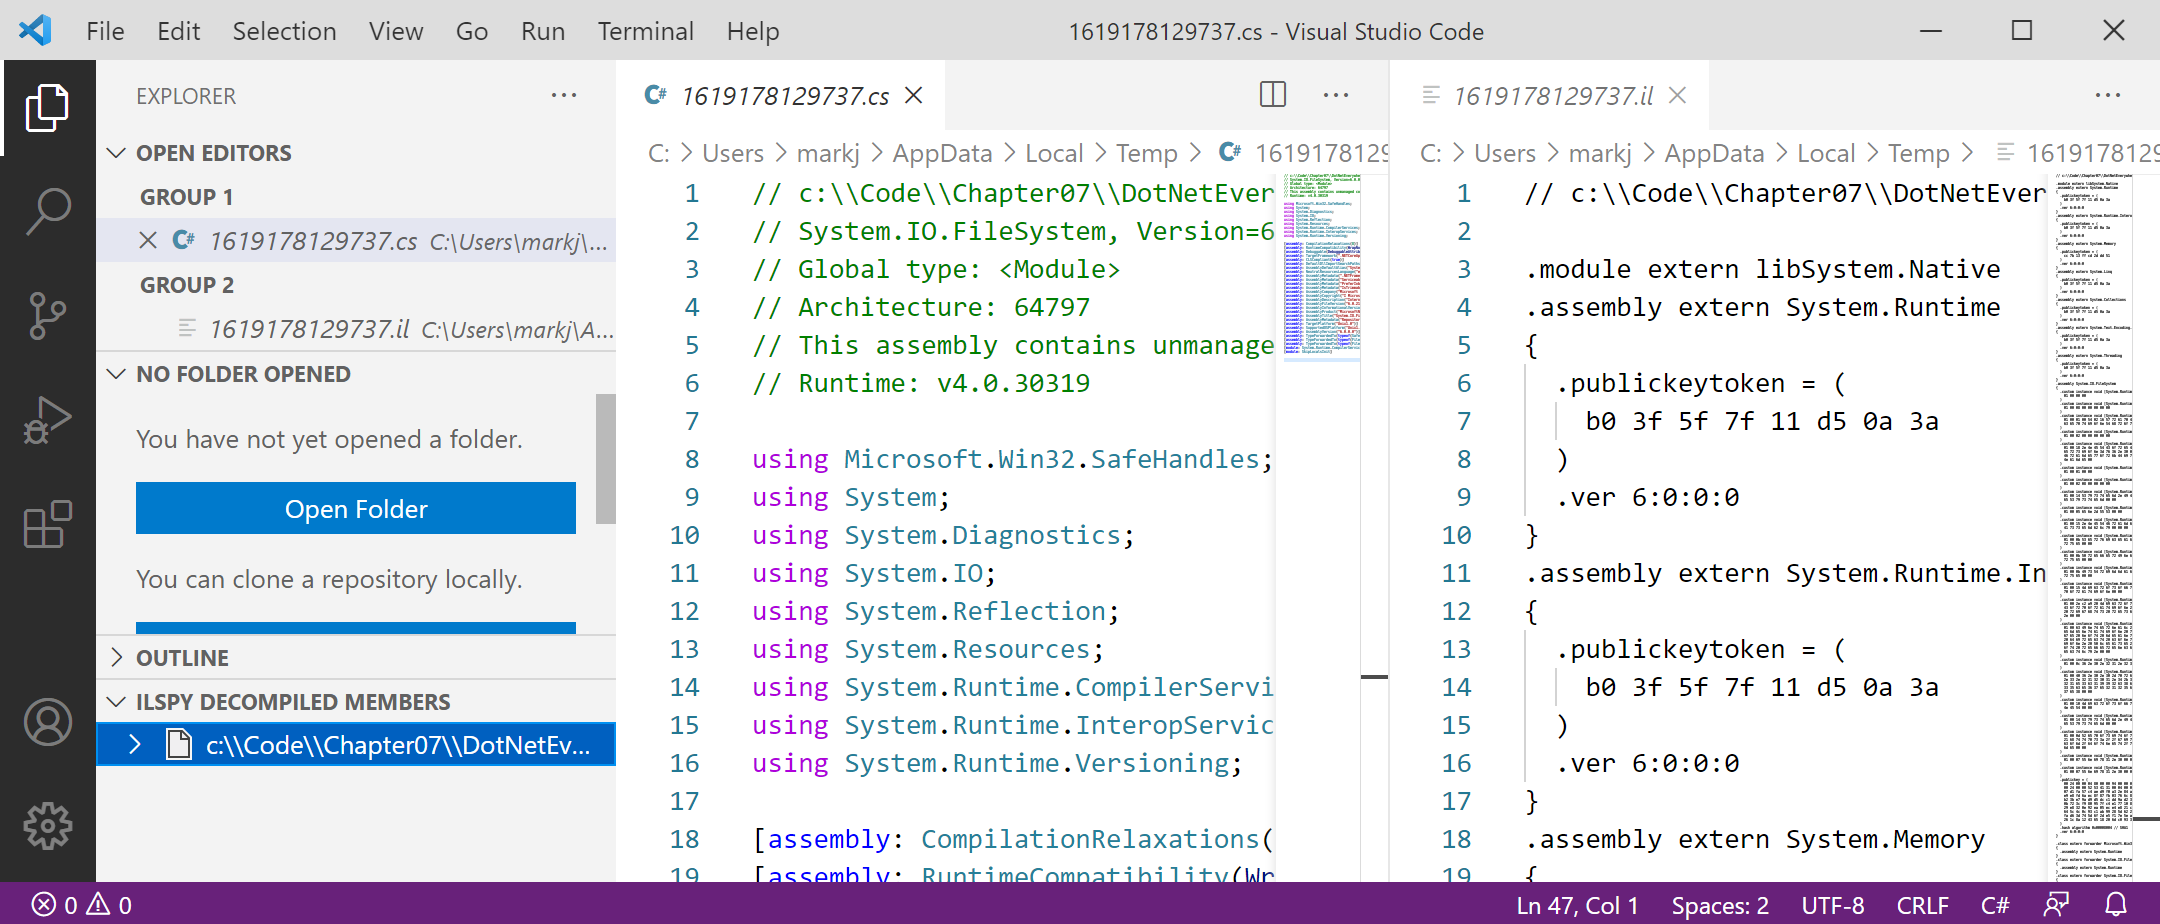Screen dimensions: 2160x924
Task: Change the CRLF line ending setting
Action: point(1922,905)
